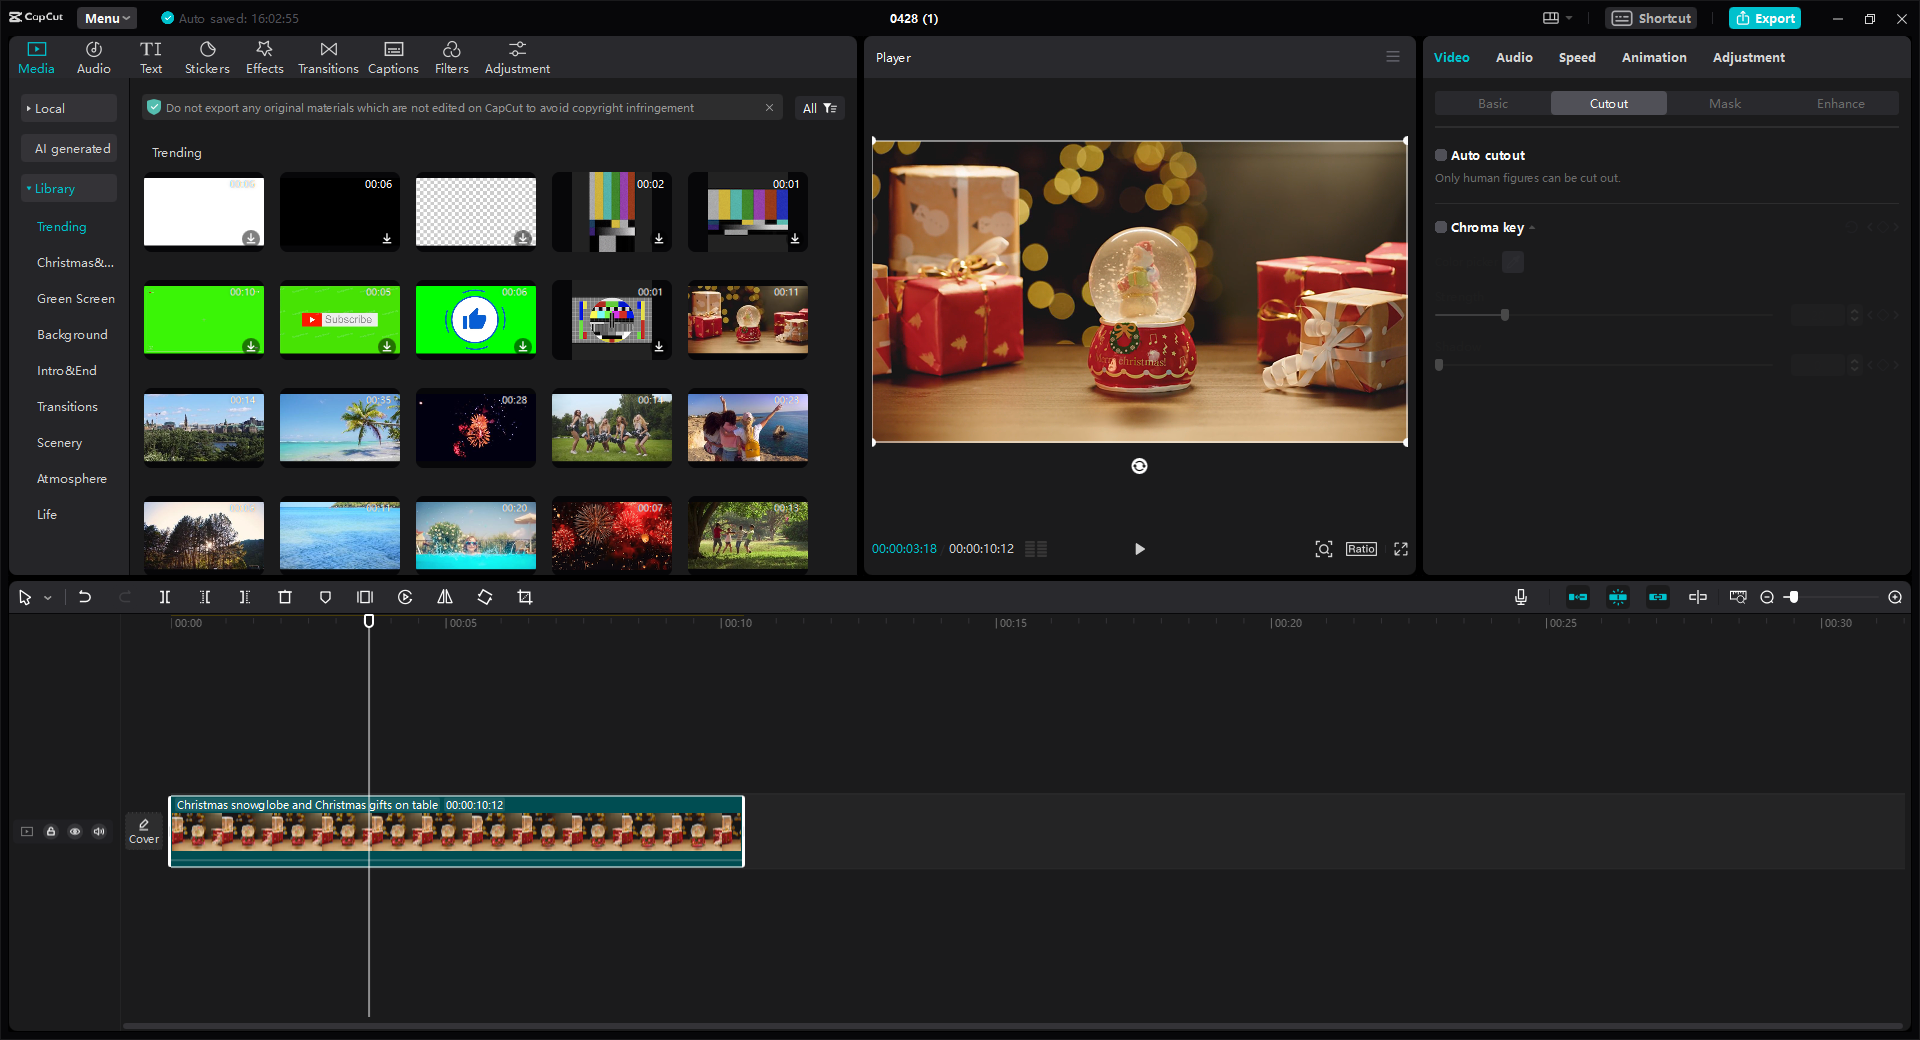
Task: Select the green screen Subscribe clip thumbnail
Action: [x=339, y=320]
